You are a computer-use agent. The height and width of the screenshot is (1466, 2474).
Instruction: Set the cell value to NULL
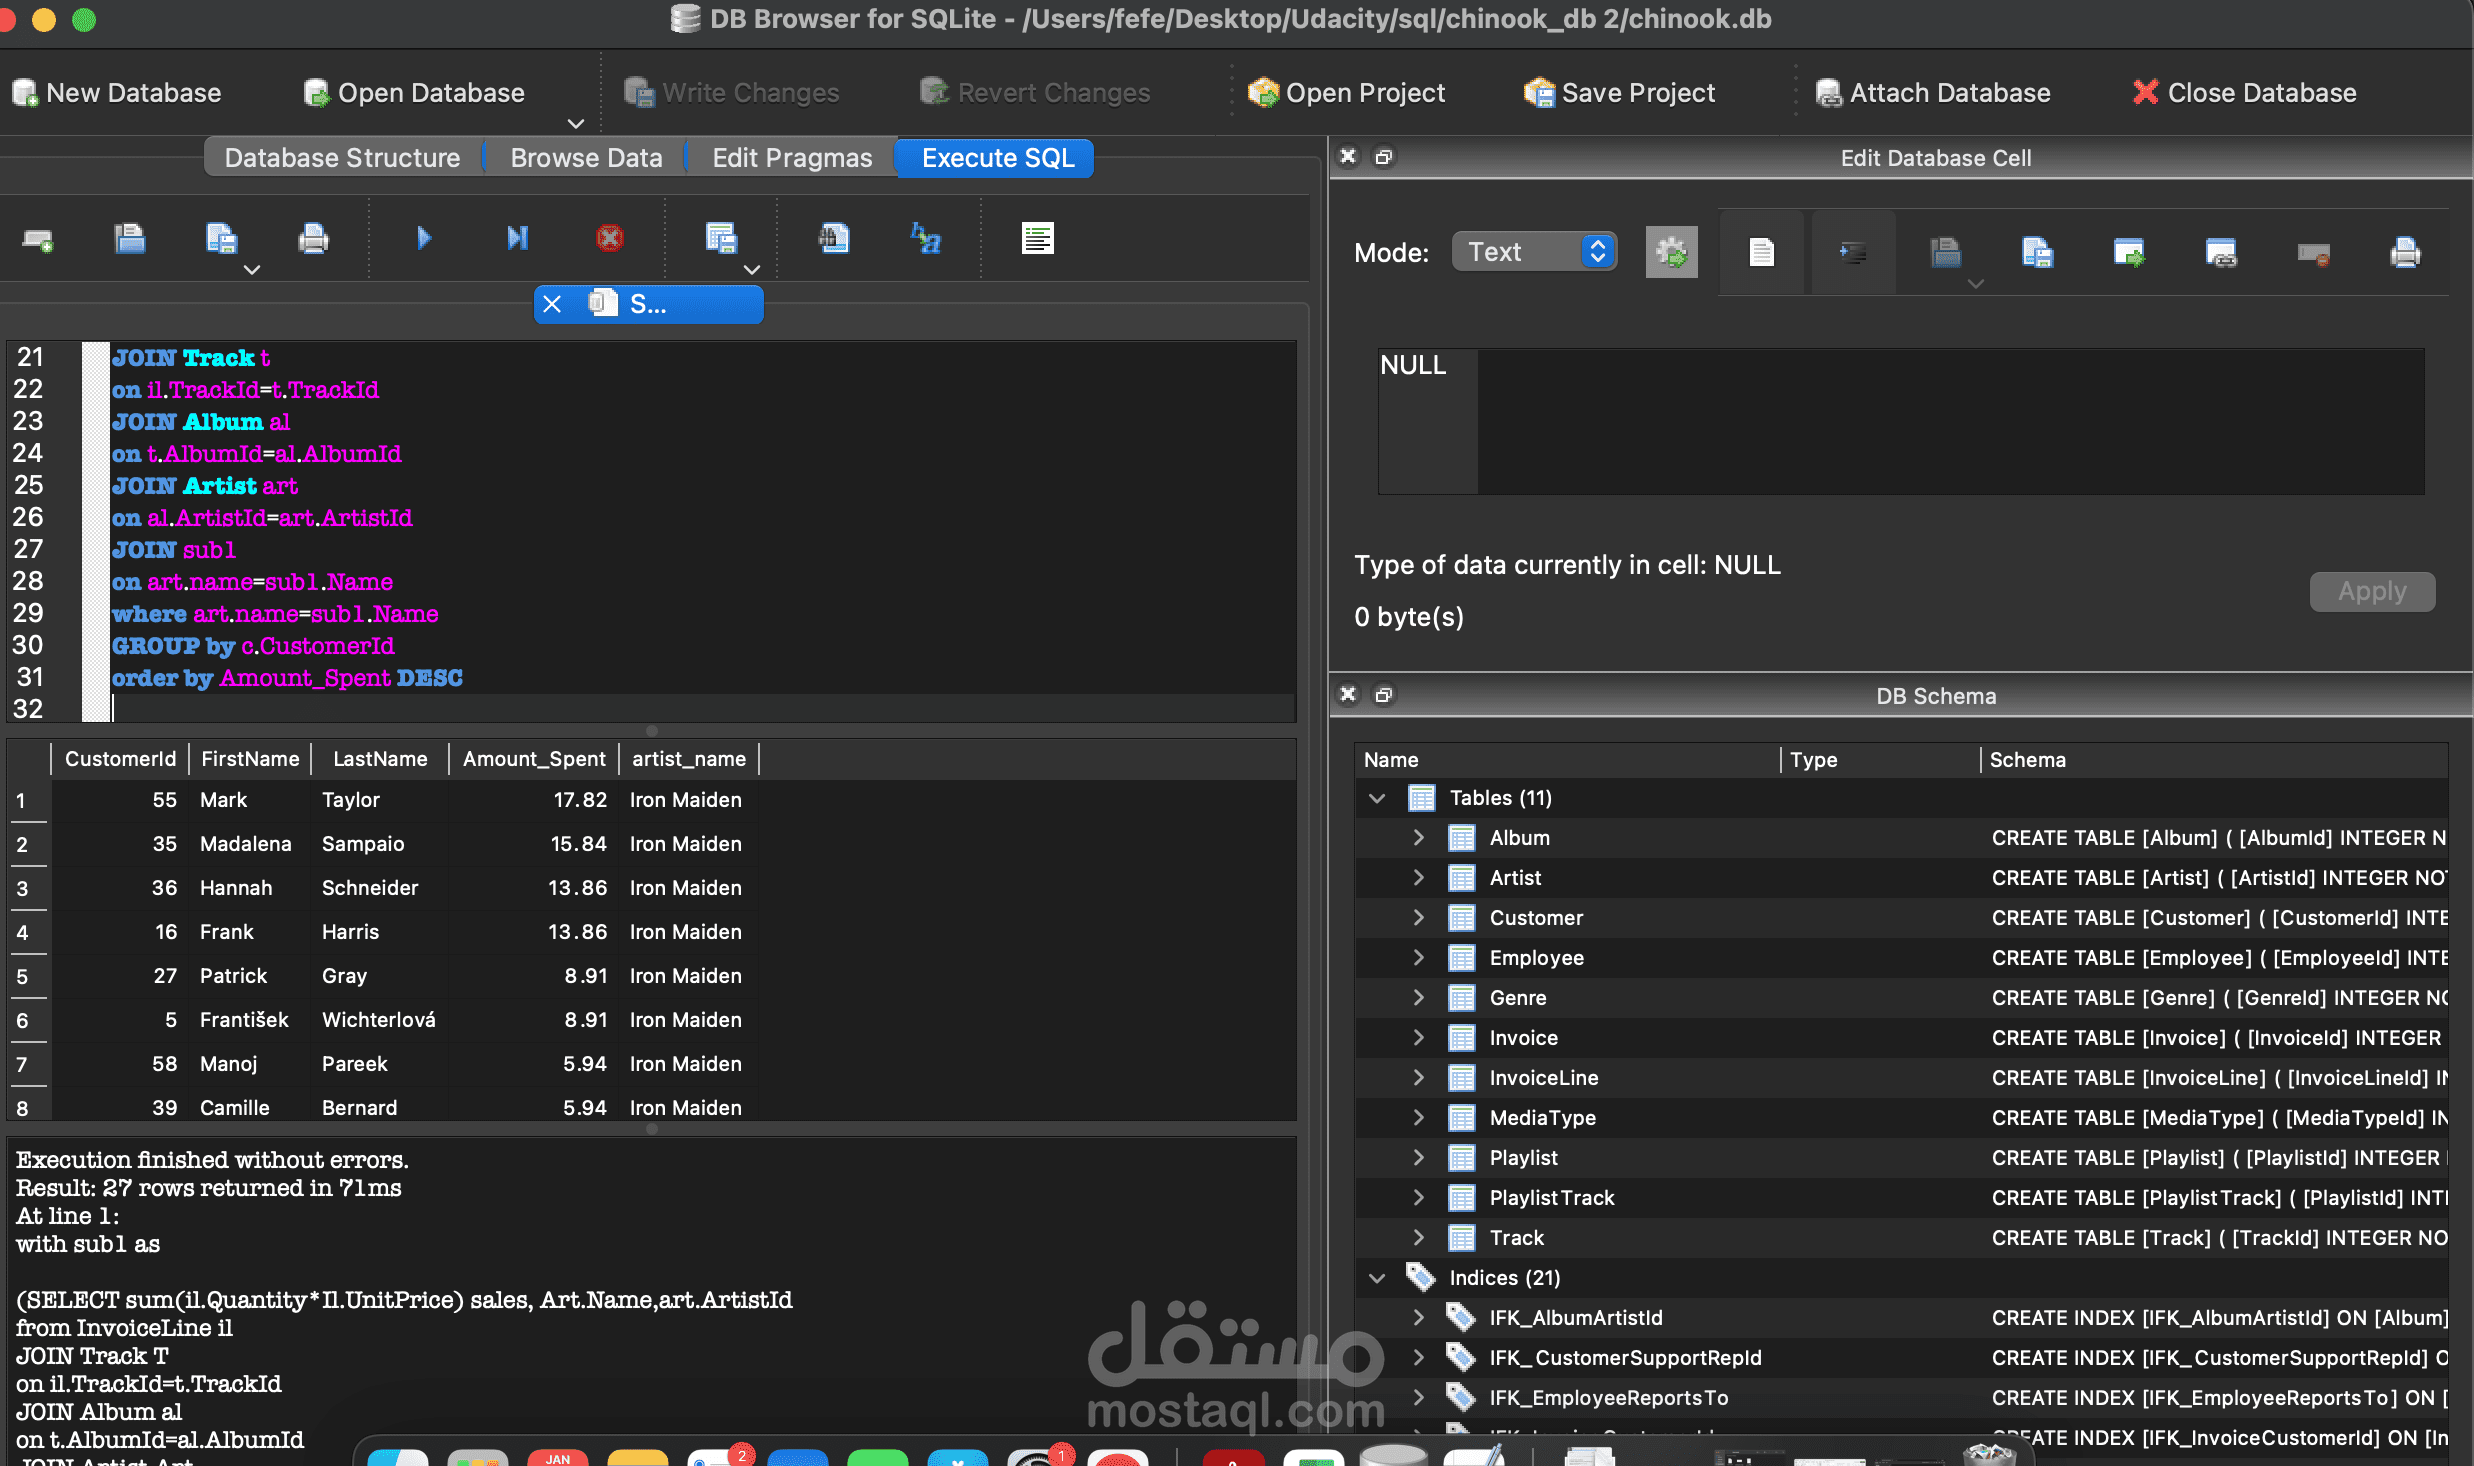2313,253
